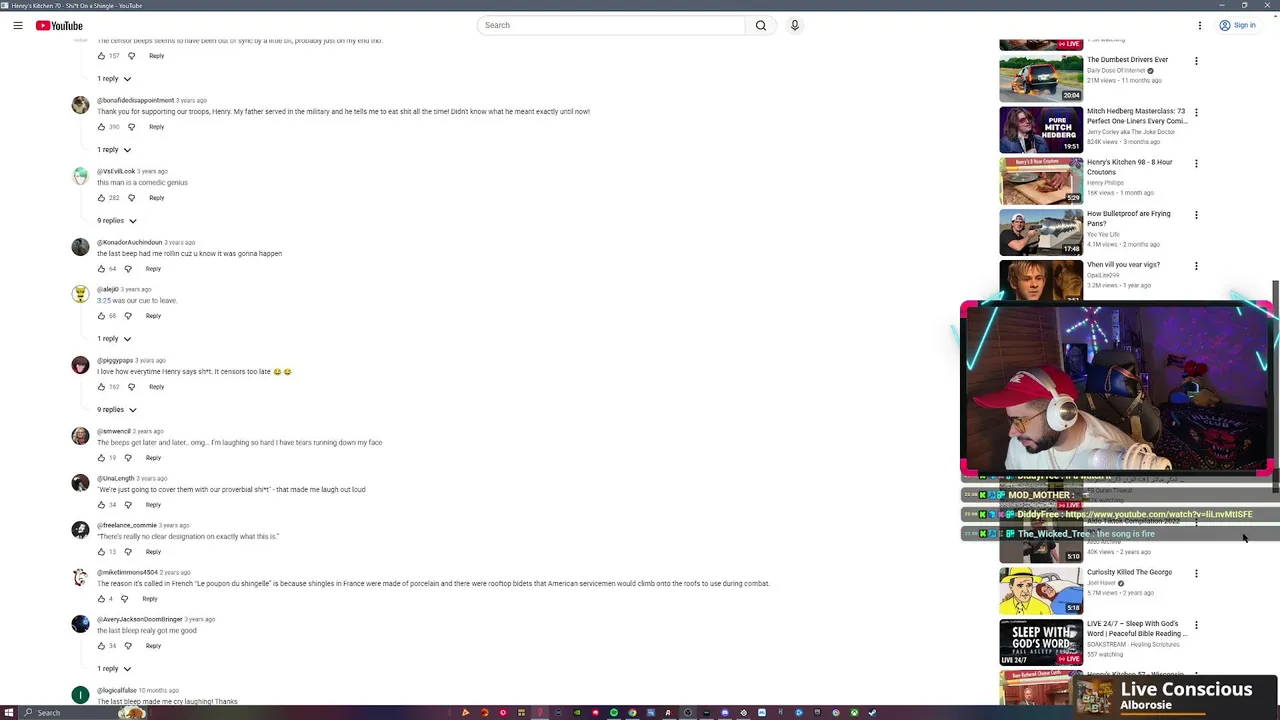
Task: Open options for The Dumbest Drivers Ever
Action: tap(1196, 61)
